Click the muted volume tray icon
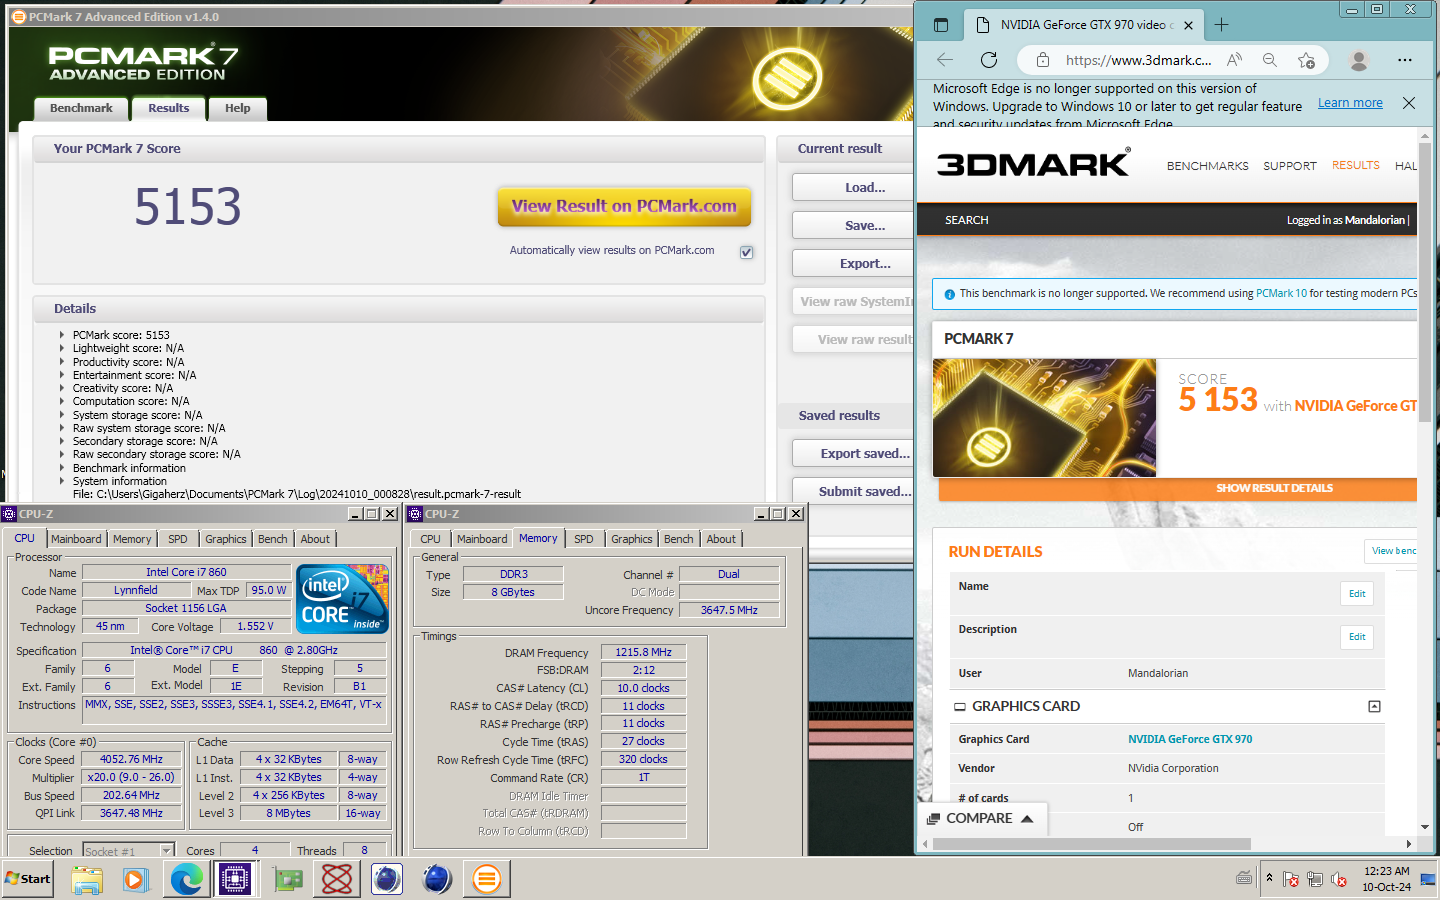1440x900 pixels. (x=1339, y=879)
